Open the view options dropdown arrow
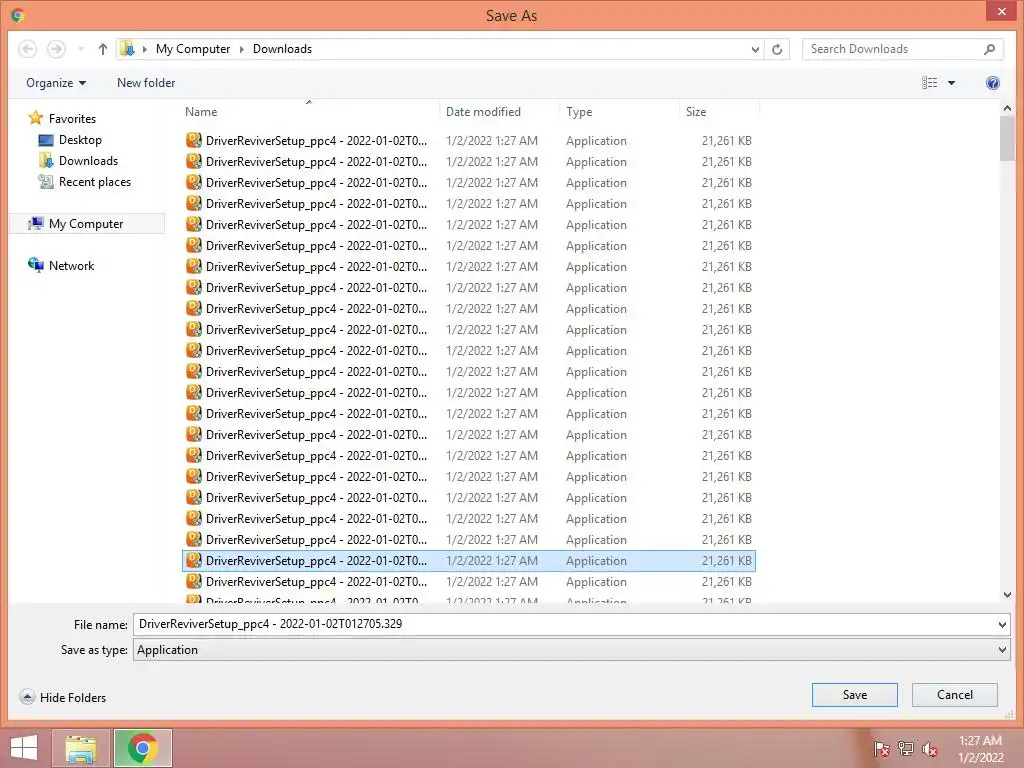The height and width of the screenshot is (768, 1024). click(x=952, y=83)
